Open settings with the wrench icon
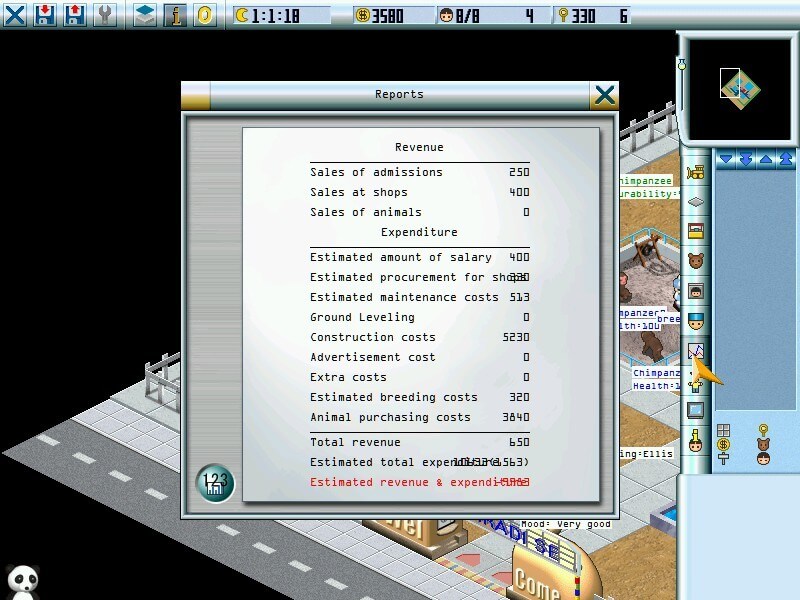 [x=105, y=15]
